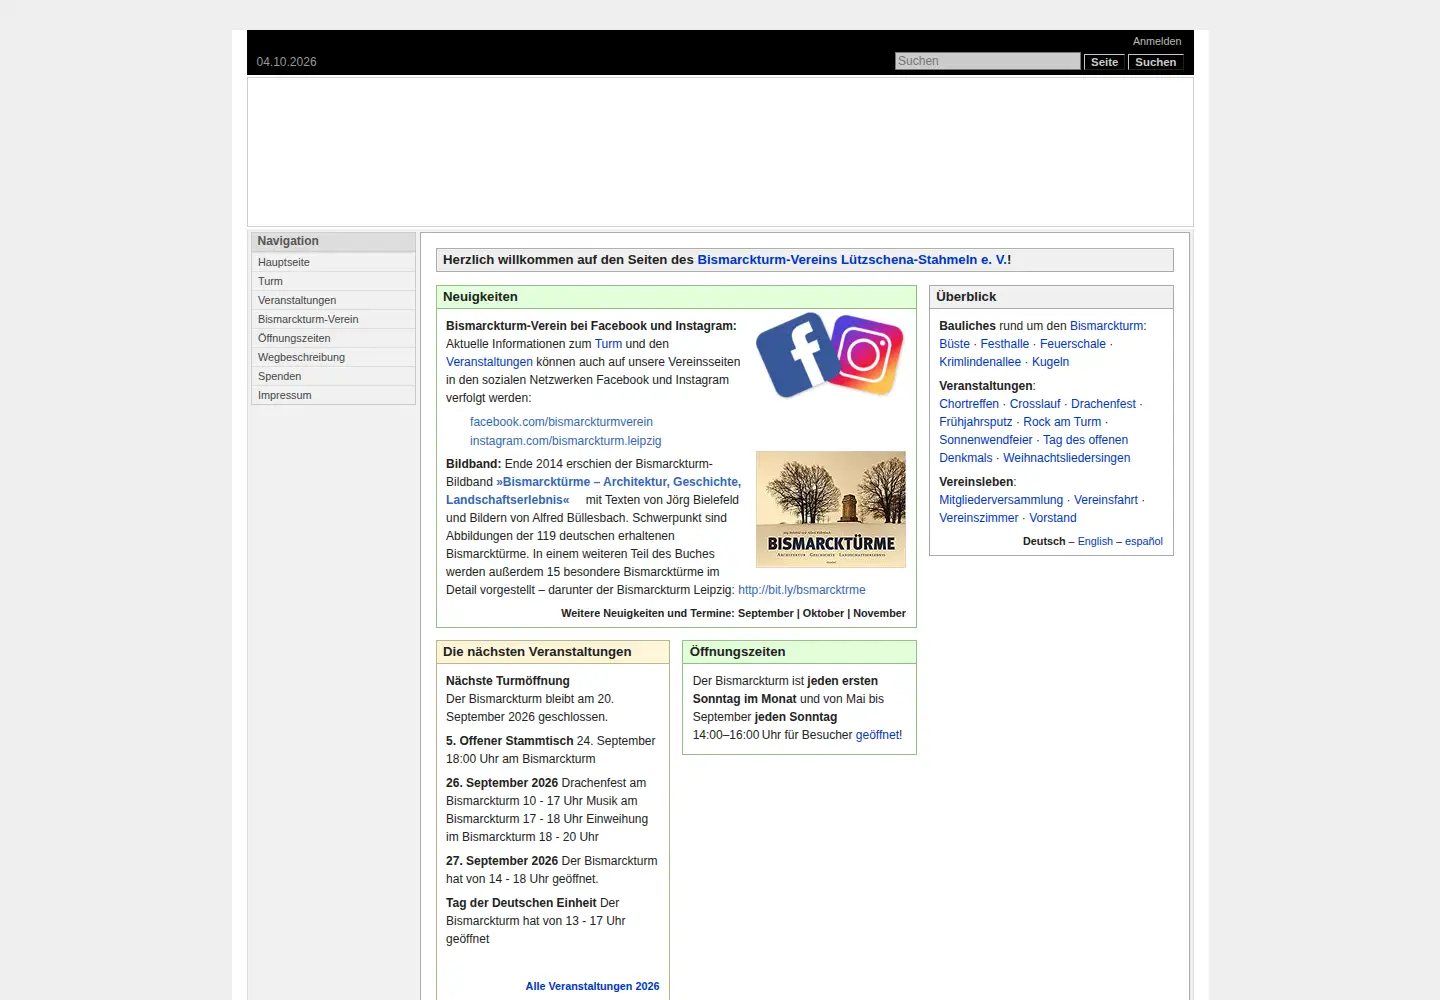The width and height of the screenshot is (1440, 1000).
Task: Open Alle Veranstaltungen 2026 link
Action: [592, 986]
